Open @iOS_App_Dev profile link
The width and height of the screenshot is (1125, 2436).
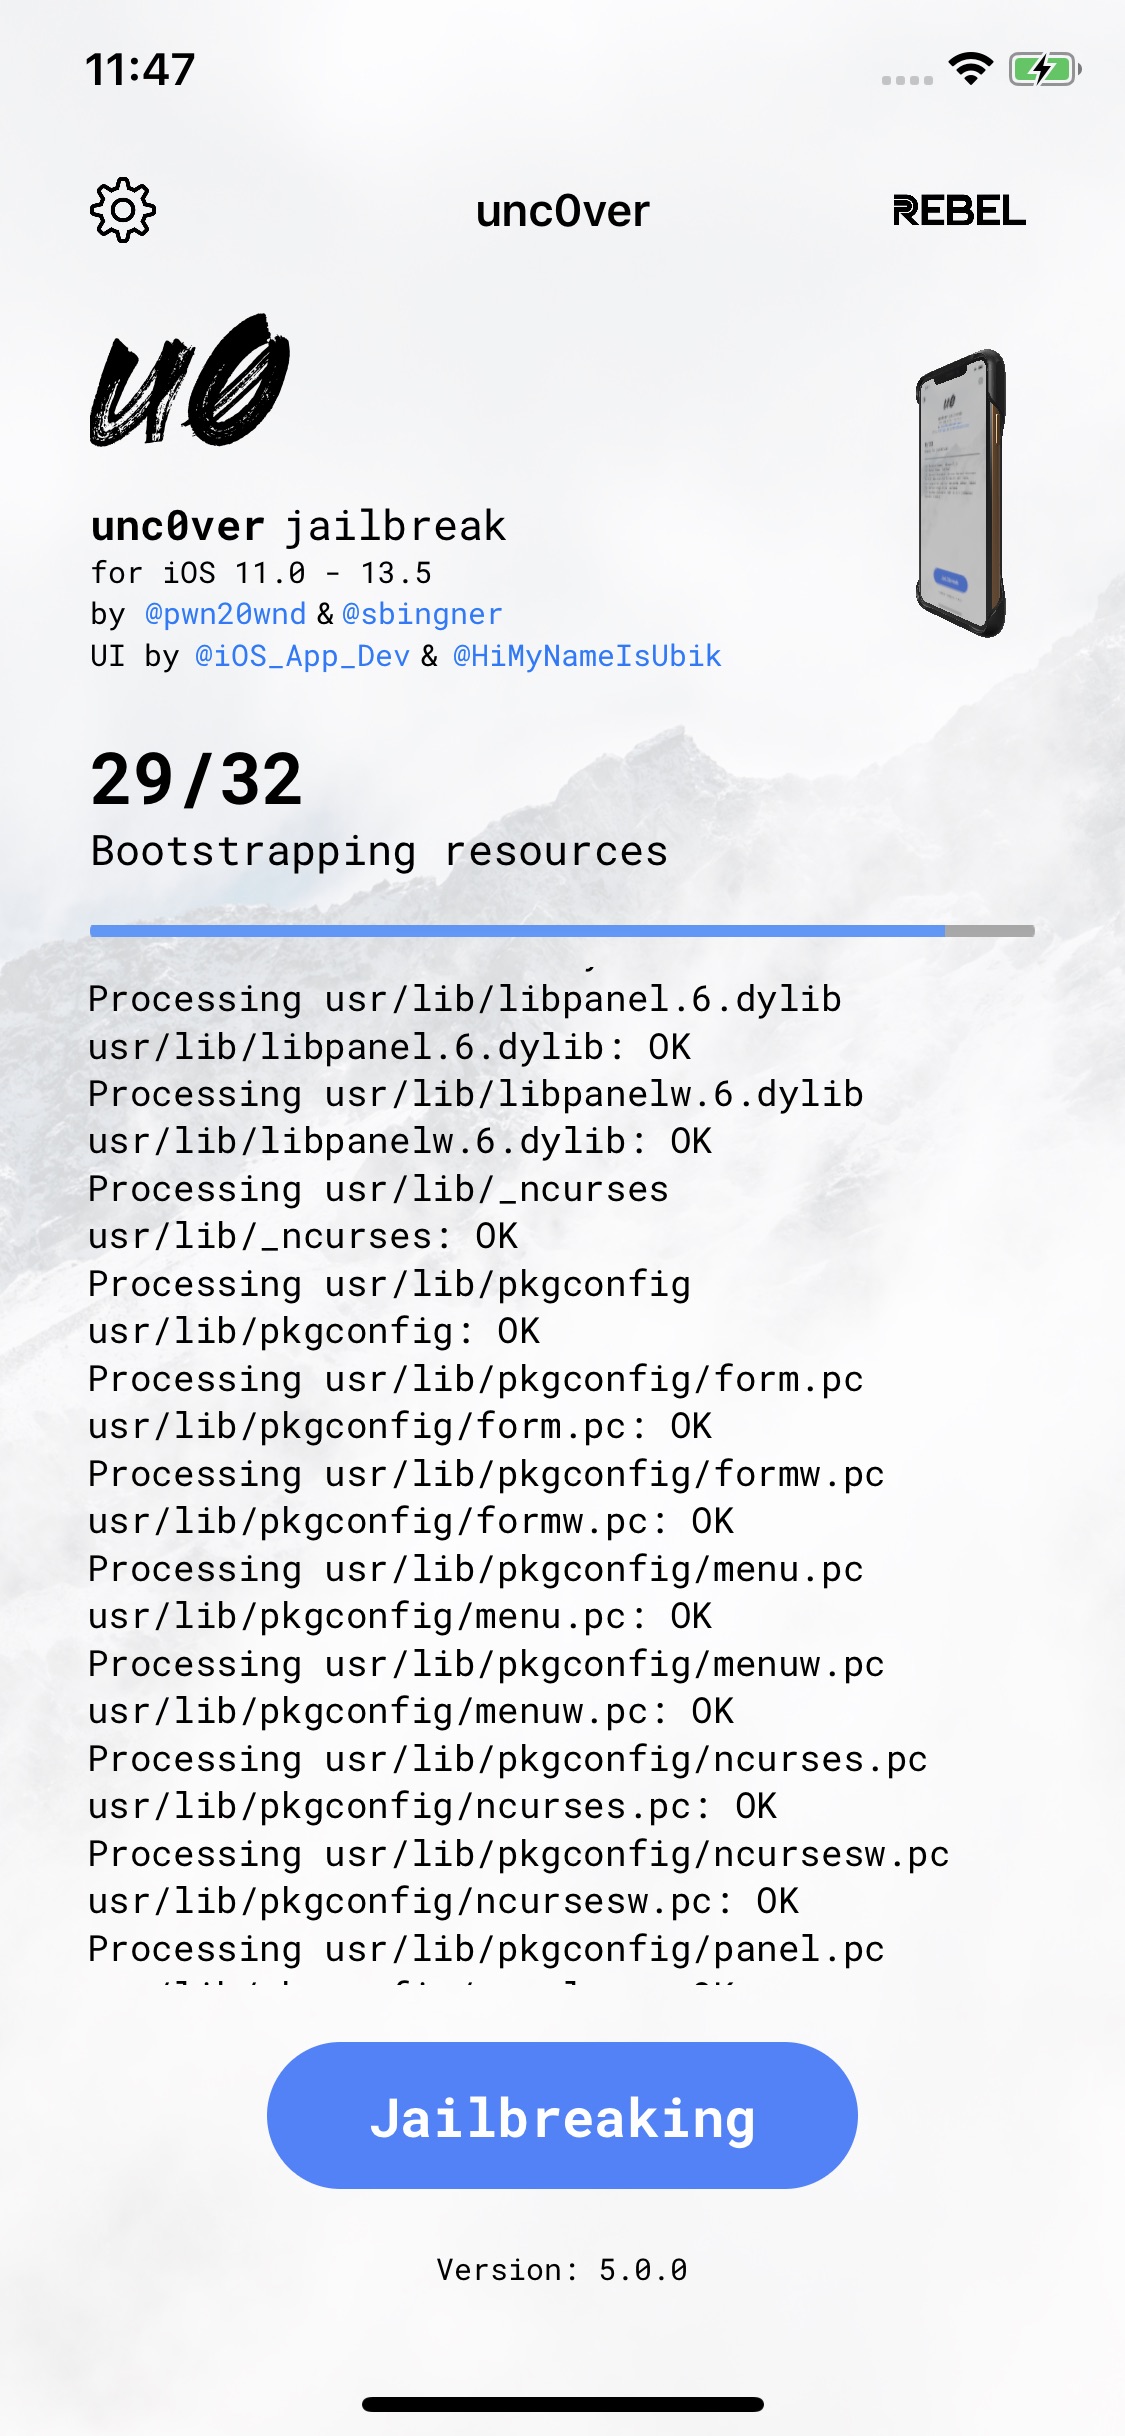(302, 656)
